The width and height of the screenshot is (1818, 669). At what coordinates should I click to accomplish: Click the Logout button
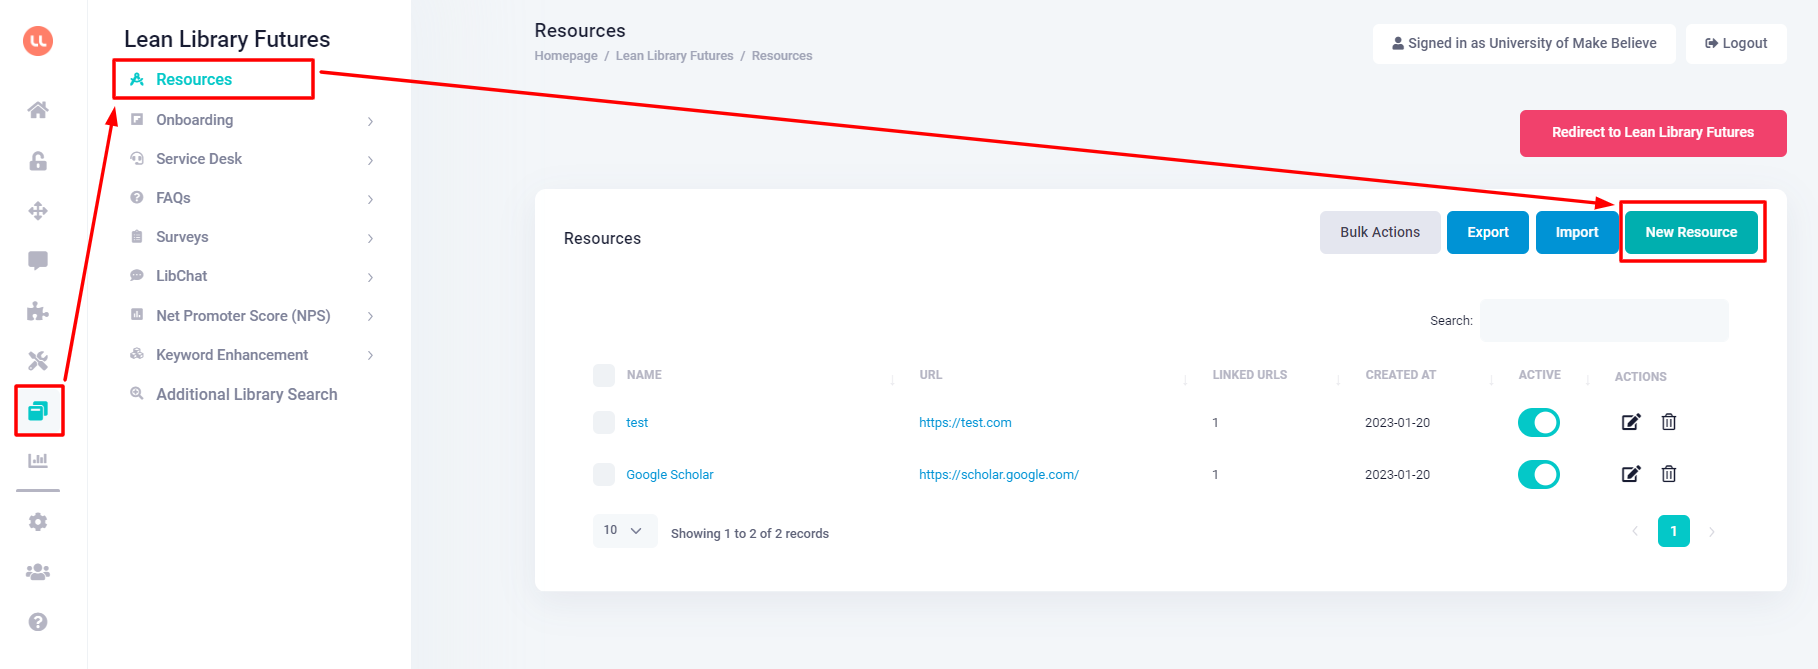tap(1736, 43)
